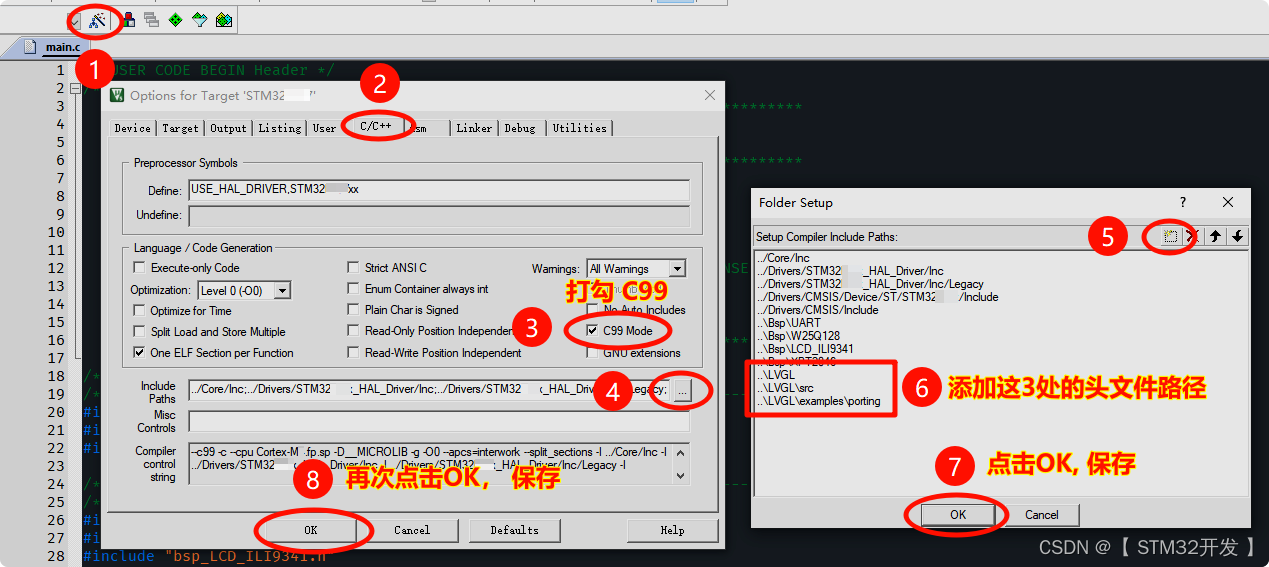The height and width of the screenshot is (567, 1269).
Task: Click OK in Options for Target dialog
Action: click(311, 530)
